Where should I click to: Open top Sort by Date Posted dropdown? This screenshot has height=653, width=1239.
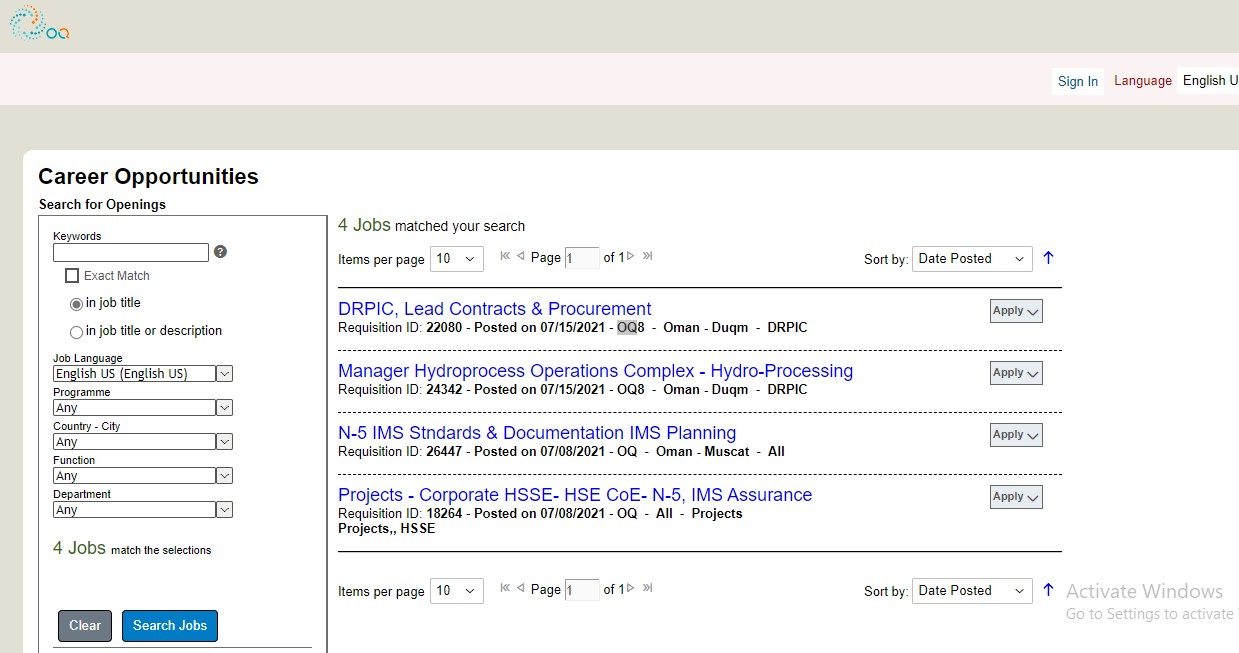(x=972, y=259)
